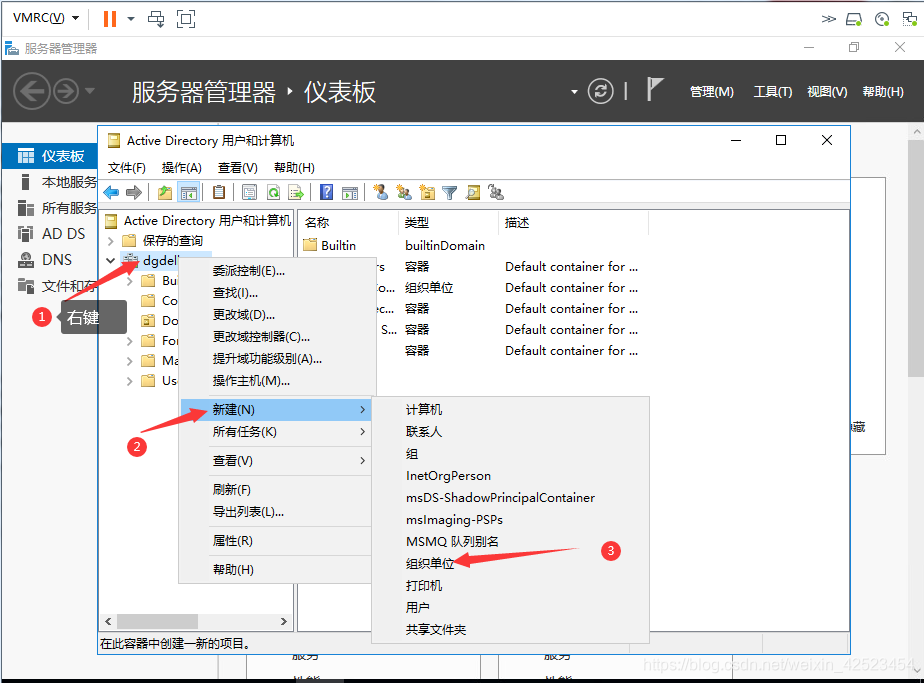Click the filter funnel icon
Viewport: 924px width, 683px height.
[450, 193]
